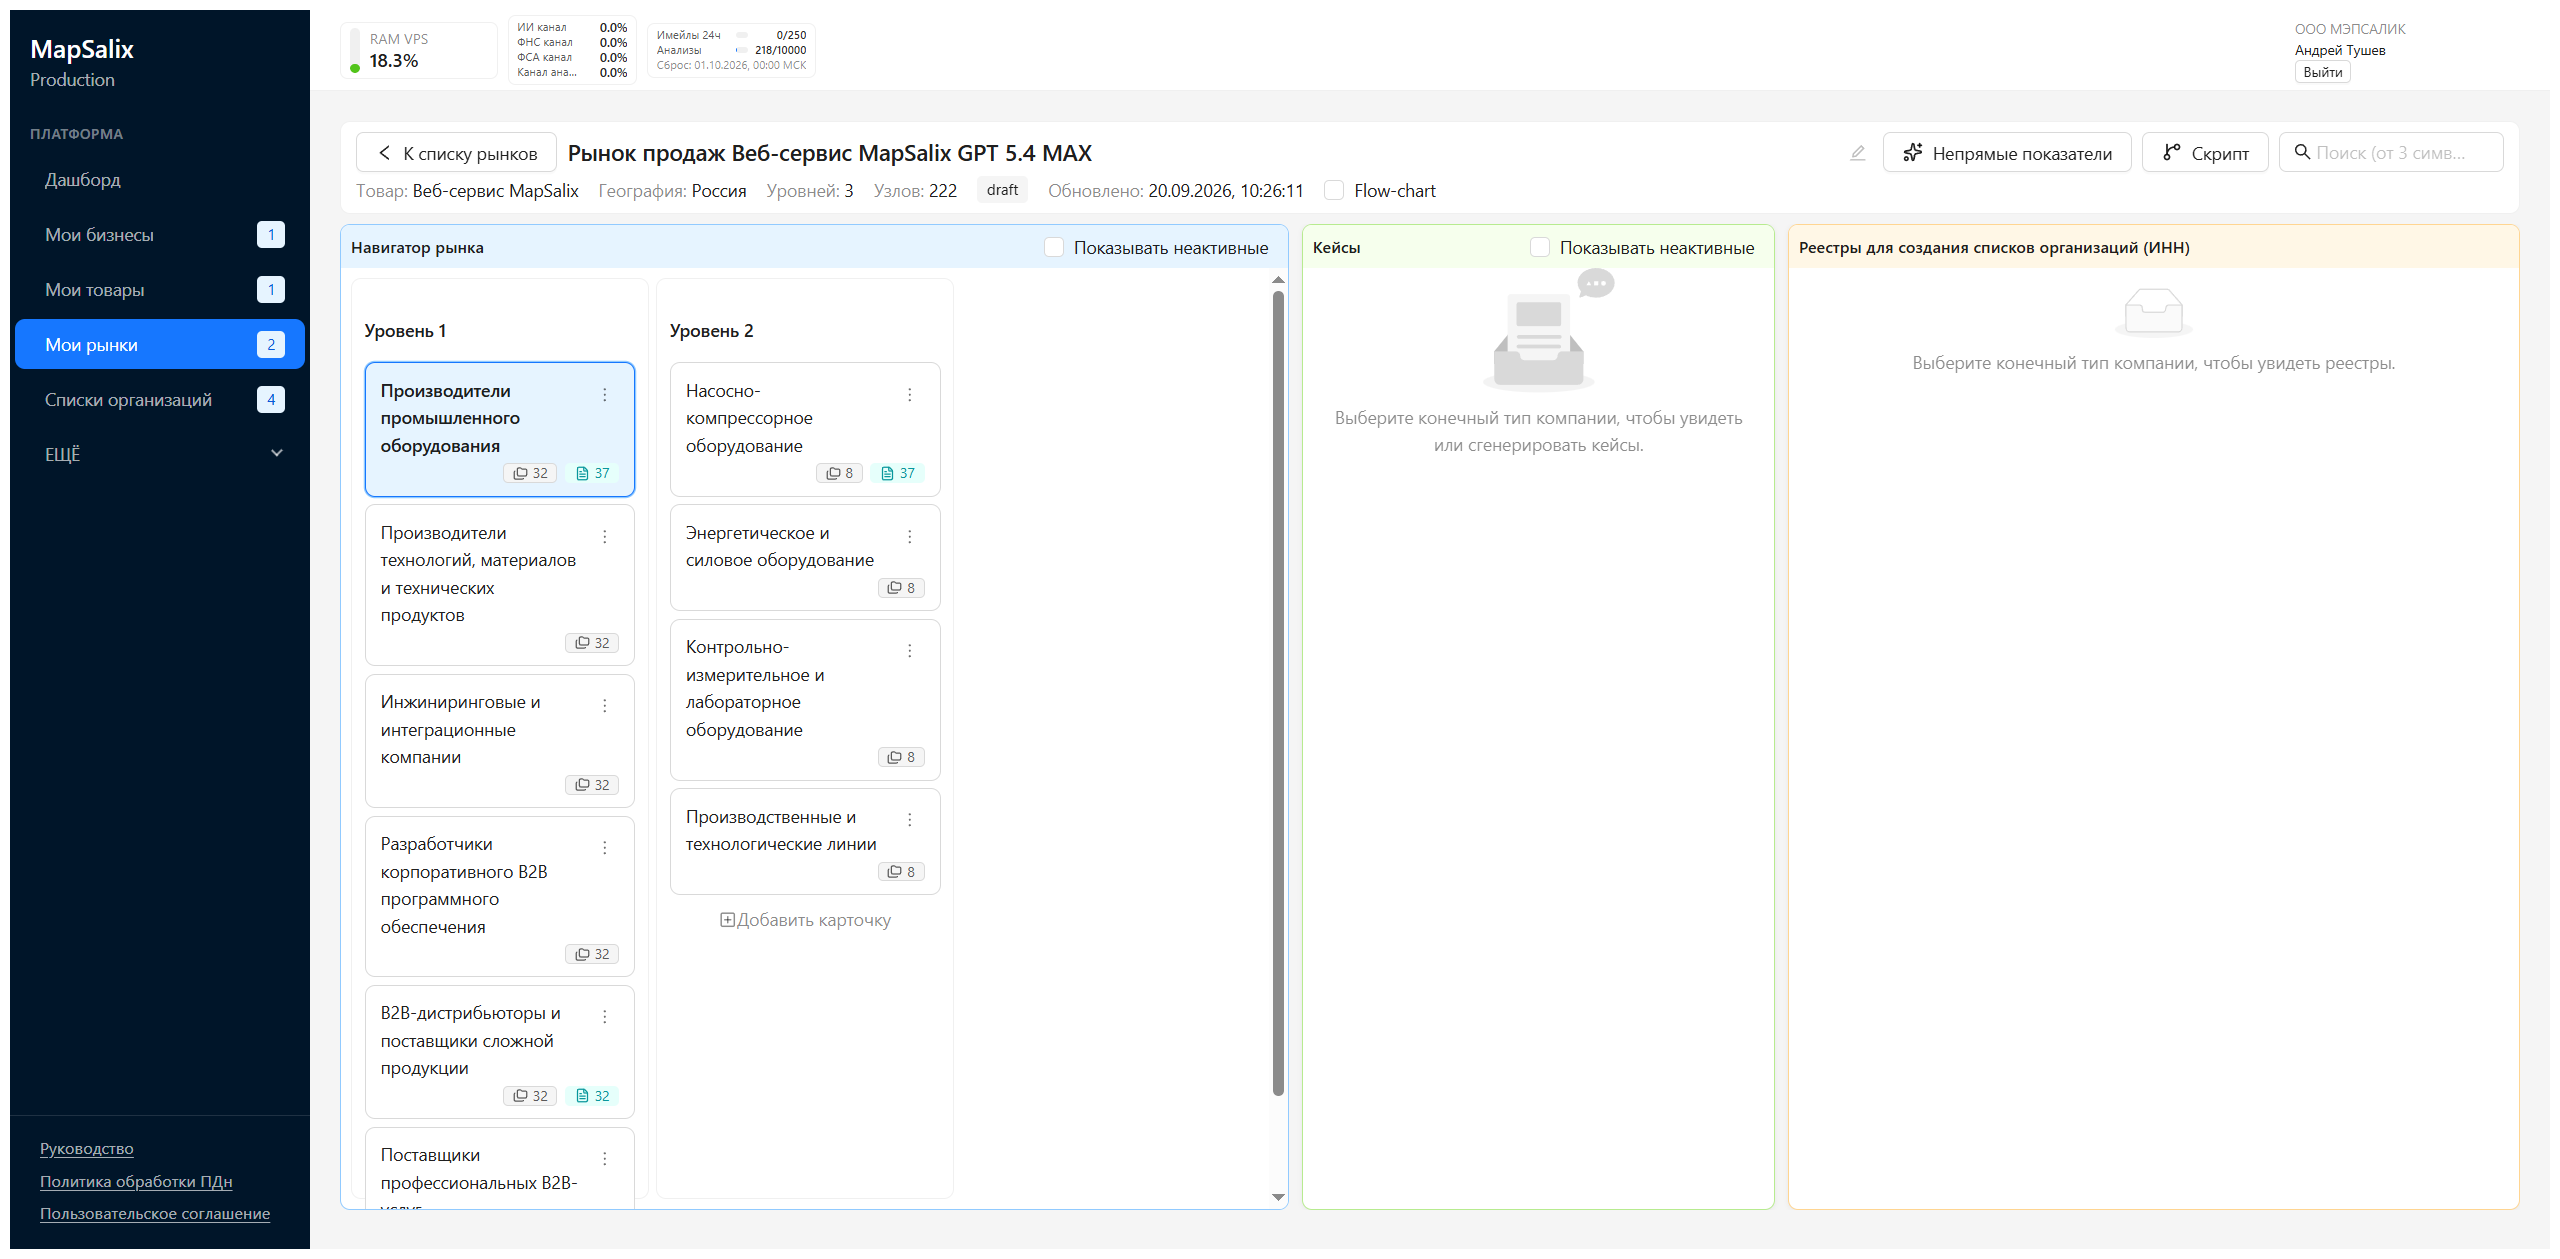Click Добавить карточку under Уровень 2
Image resolution: width=2560 pixels, height=1259 pixels.
[805, 920]
